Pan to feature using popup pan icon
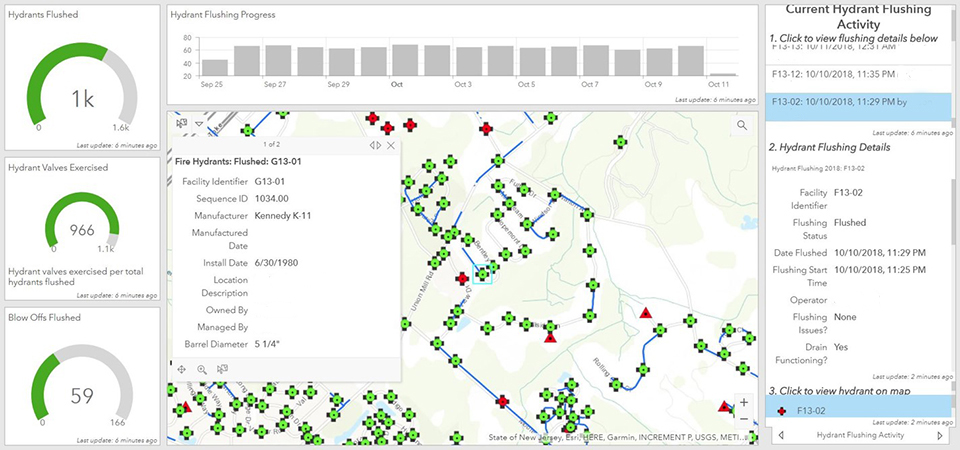 coord(181,369)
